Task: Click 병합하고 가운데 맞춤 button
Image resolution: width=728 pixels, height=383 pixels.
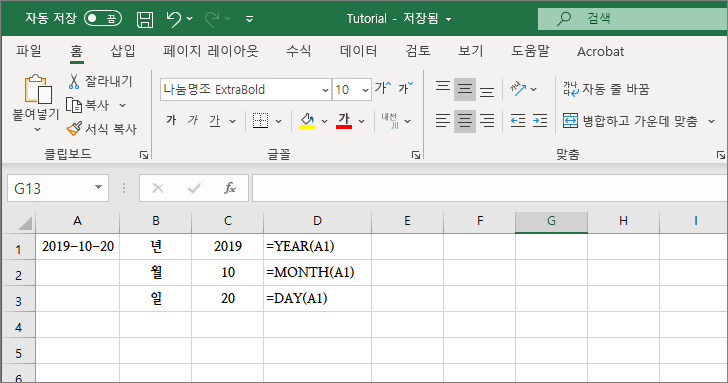Action: [630, 121]
